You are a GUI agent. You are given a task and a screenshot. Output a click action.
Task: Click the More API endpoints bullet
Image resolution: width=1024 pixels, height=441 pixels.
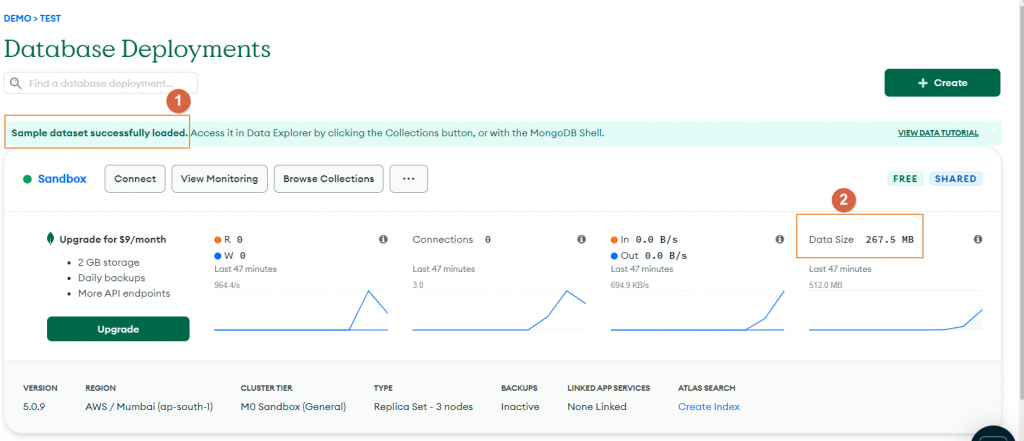(x=124, y=293)
